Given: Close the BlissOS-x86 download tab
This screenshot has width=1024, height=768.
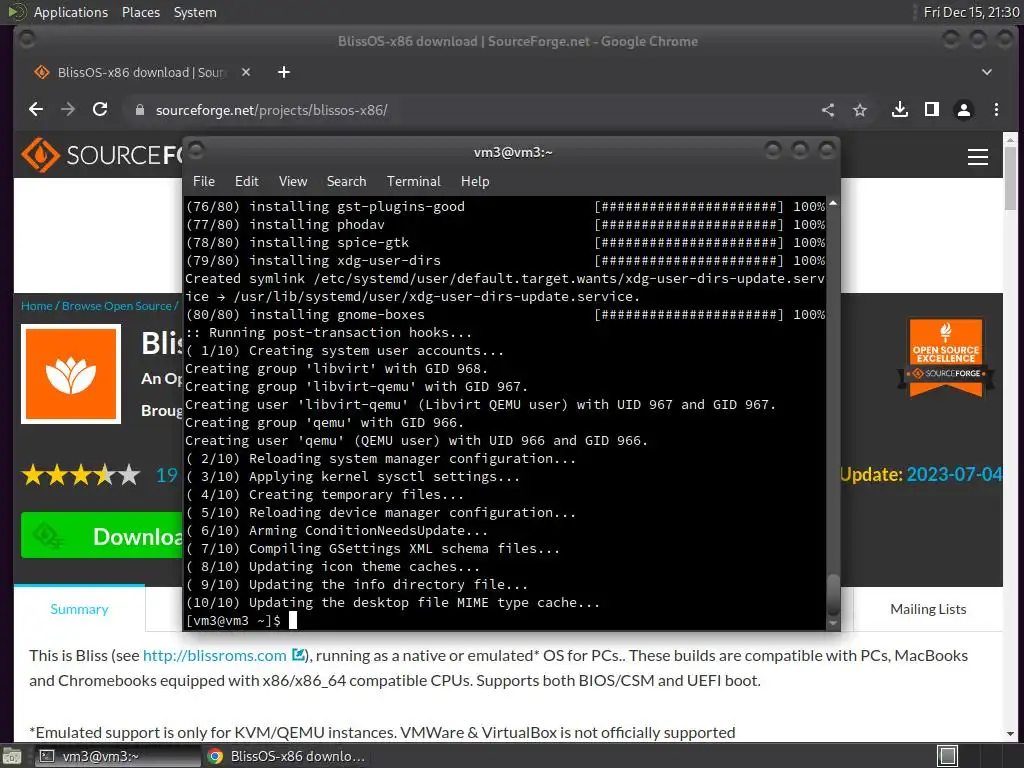Looking at the screenshot, I should coord(246,72).
